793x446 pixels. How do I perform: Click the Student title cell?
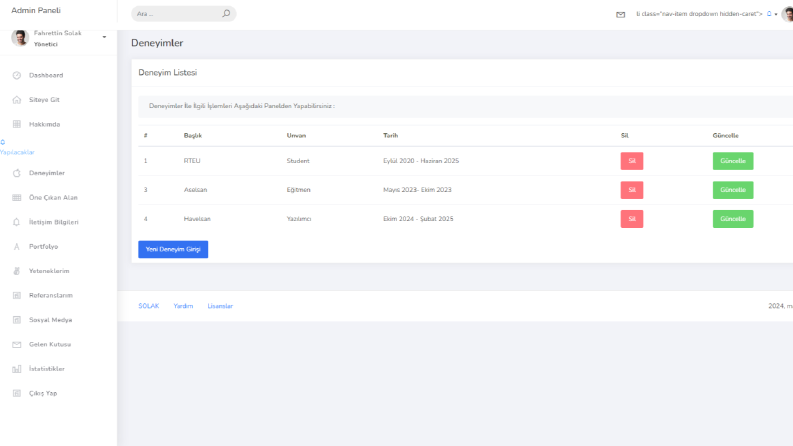298,161
